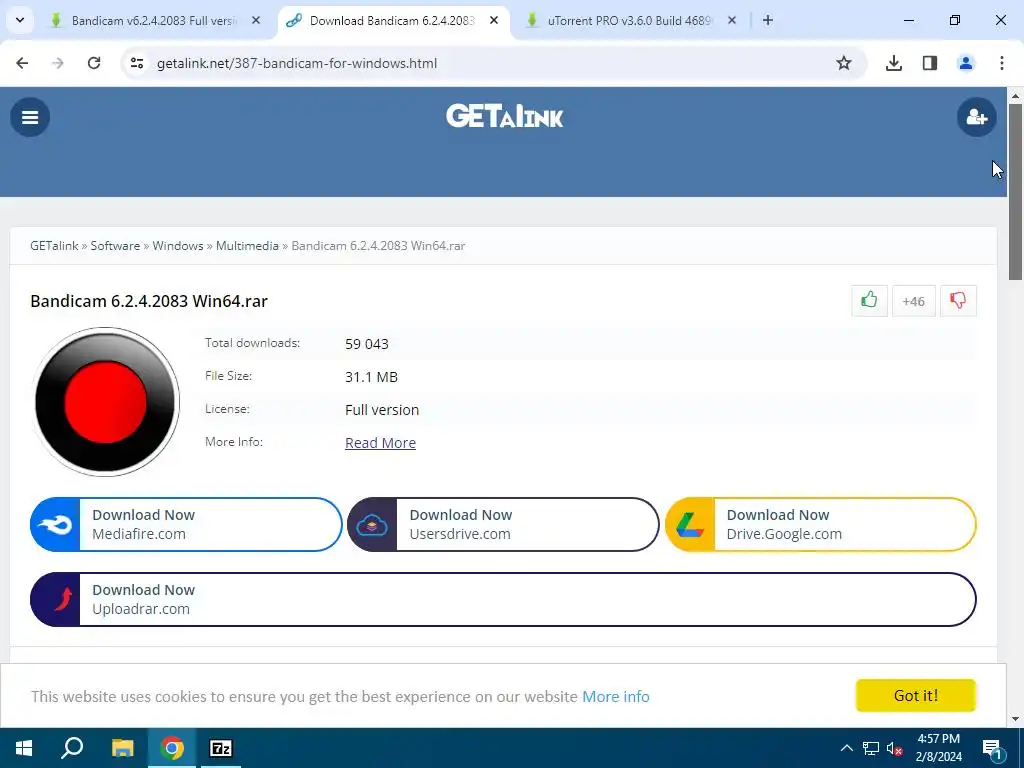The width and height of the screenshot is (1024, 768).
Task: Click the 31.1 MB file size value
Action: pos(371,377)
